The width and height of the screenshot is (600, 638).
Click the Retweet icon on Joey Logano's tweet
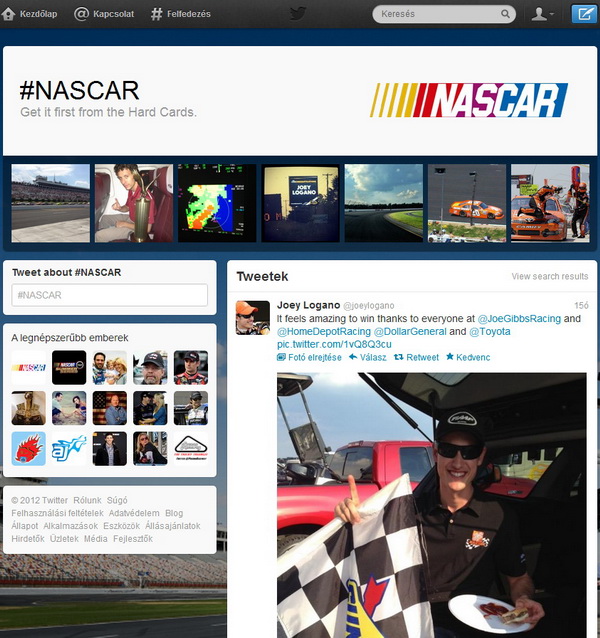(x=399, y=357)
